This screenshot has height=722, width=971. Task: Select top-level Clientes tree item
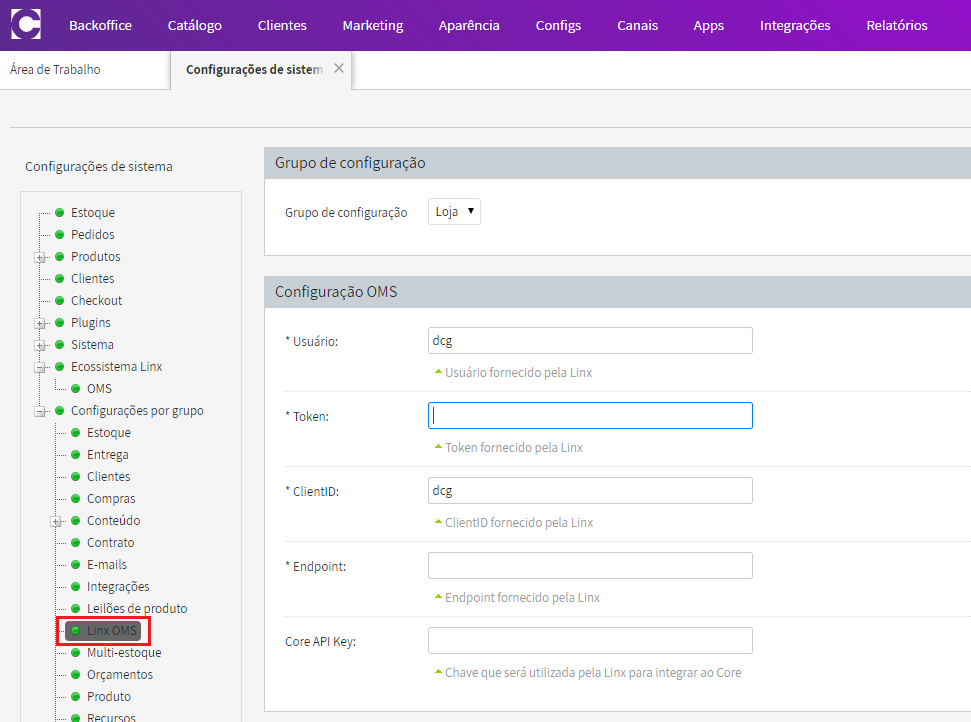[92, 279]
